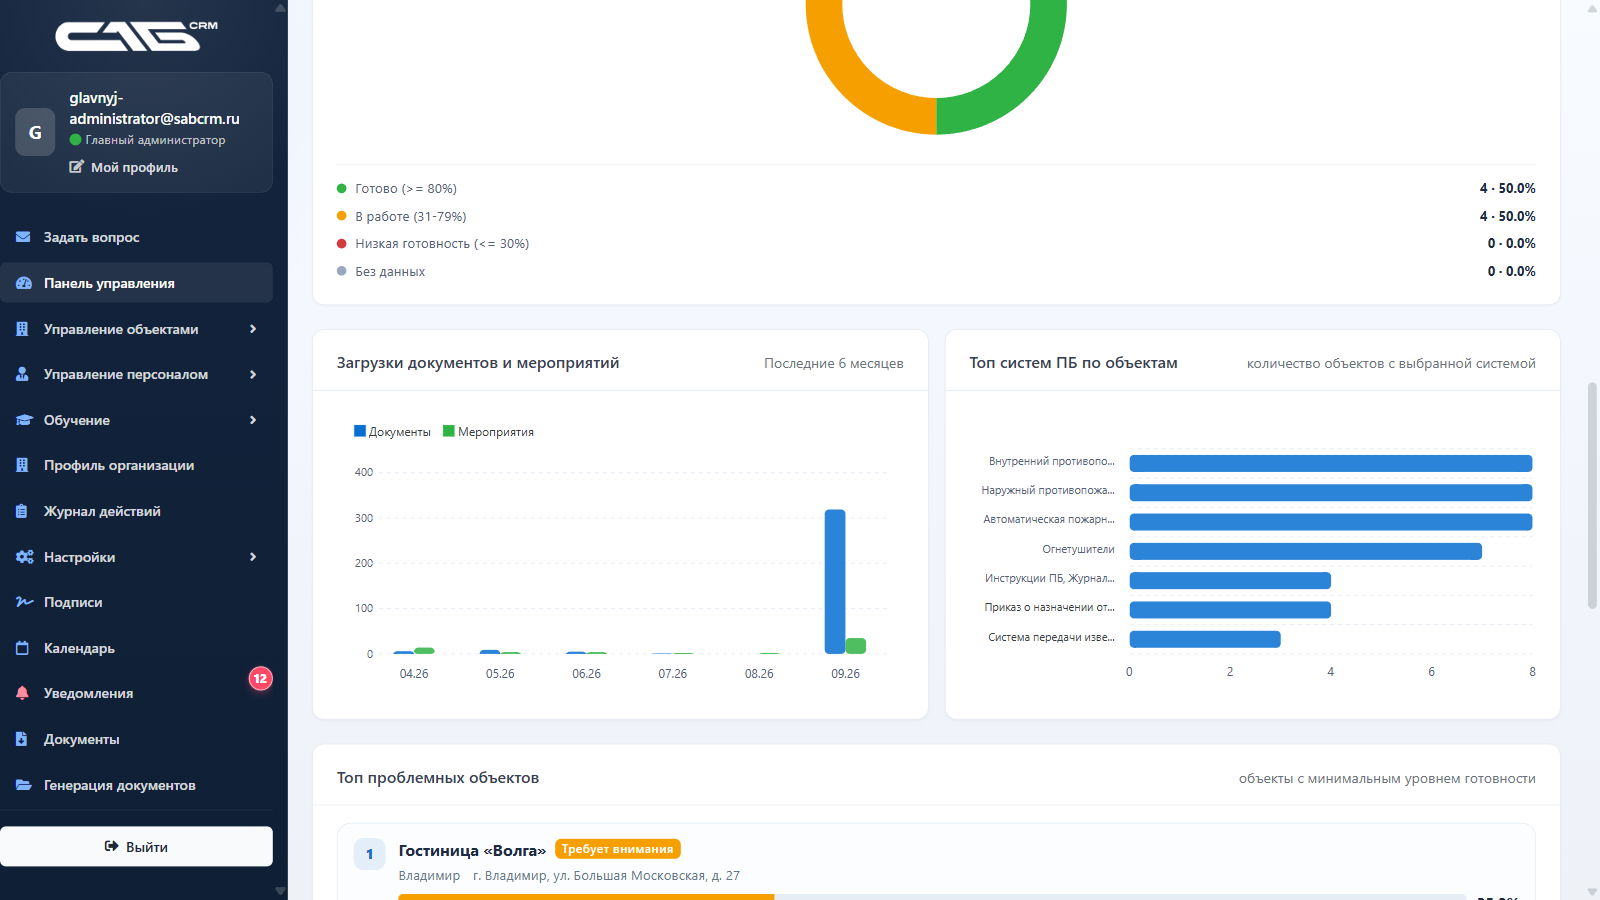This screenshot has height=900, width=1600.
Task: Click the graduation cap icon for Обучение
Action: [24, 420]
